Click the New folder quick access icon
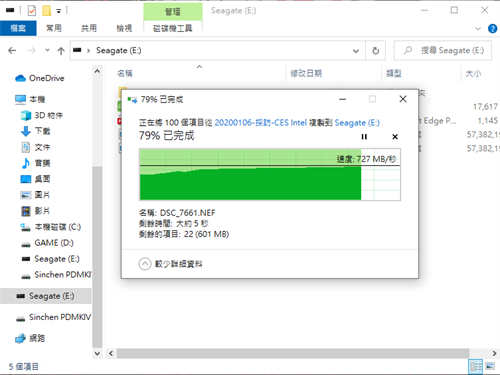Screen dimensions: 500x375 point(46,11)
